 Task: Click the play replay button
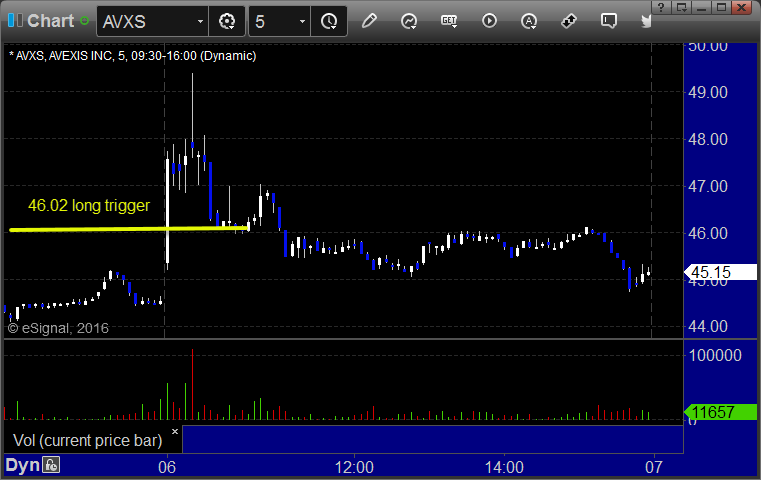tap(489, 21)
